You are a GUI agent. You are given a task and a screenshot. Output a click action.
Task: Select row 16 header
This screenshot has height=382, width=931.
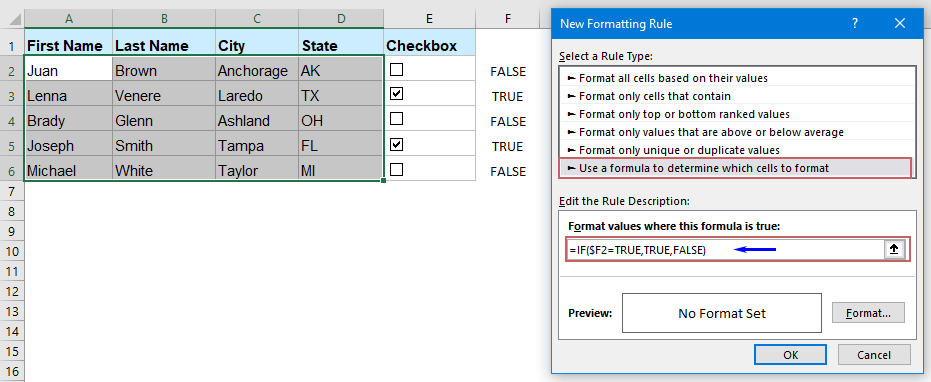click(x=12, y=371)
